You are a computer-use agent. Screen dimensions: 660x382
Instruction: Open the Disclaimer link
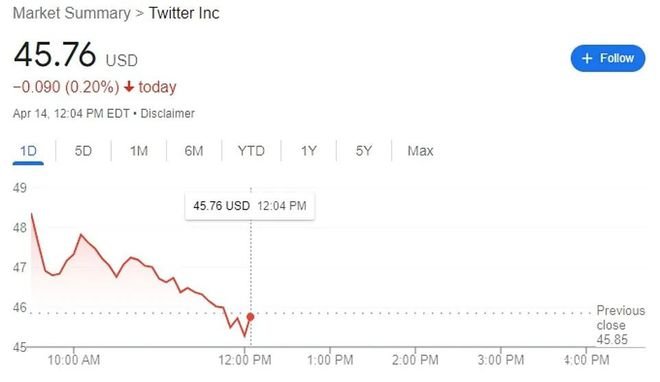[168, 114]
